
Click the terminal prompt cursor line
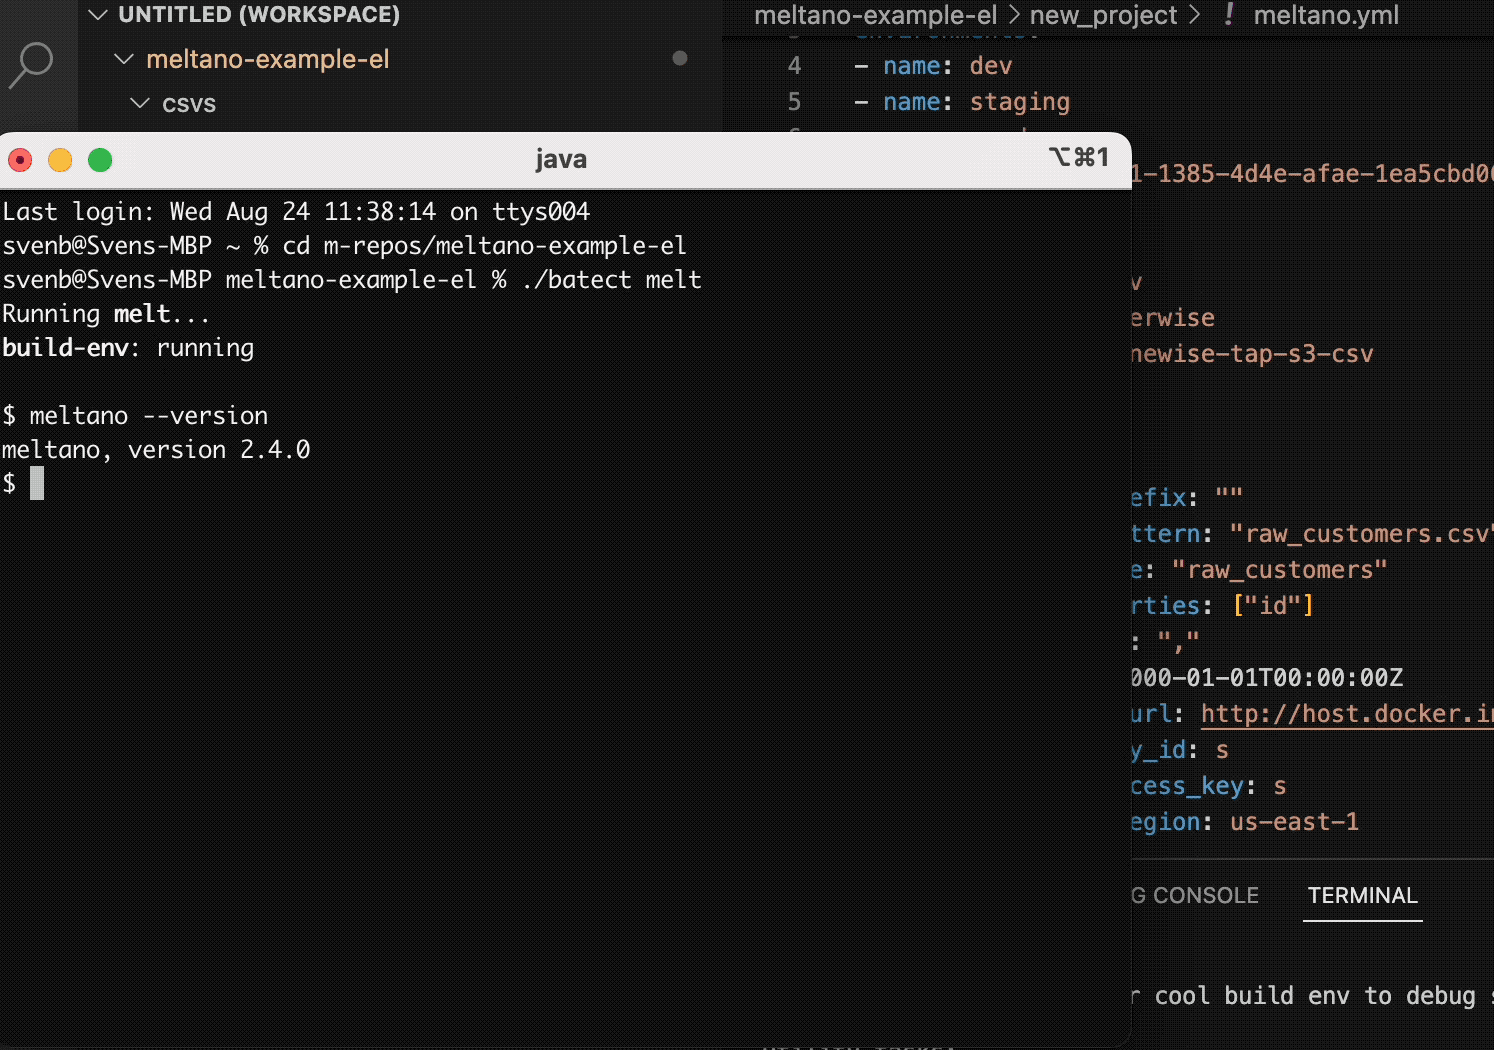23,484
